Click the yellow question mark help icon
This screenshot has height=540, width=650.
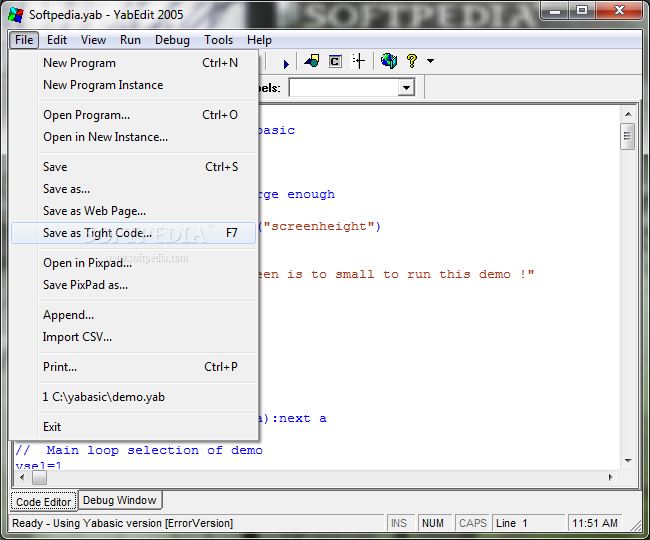(x=412, y=61)
